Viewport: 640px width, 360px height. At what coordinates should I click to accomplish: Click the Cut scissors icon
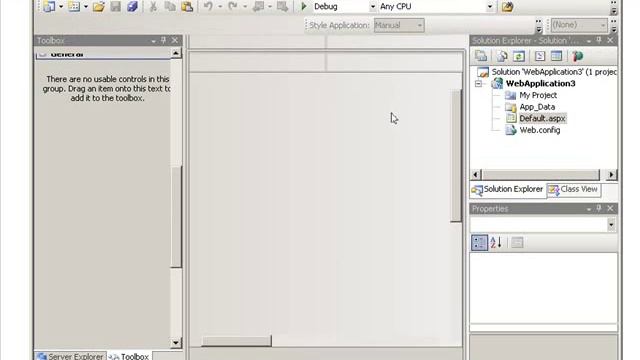click(153, 7)
